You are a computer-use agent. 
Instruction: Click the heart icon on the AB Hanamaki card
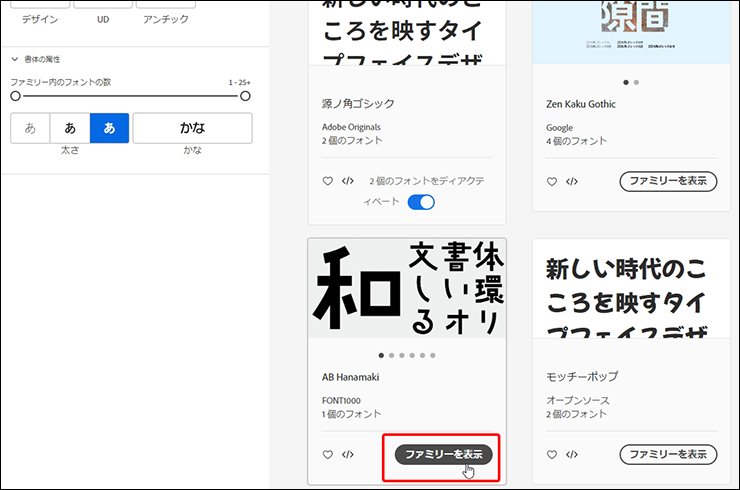point(327,454)
